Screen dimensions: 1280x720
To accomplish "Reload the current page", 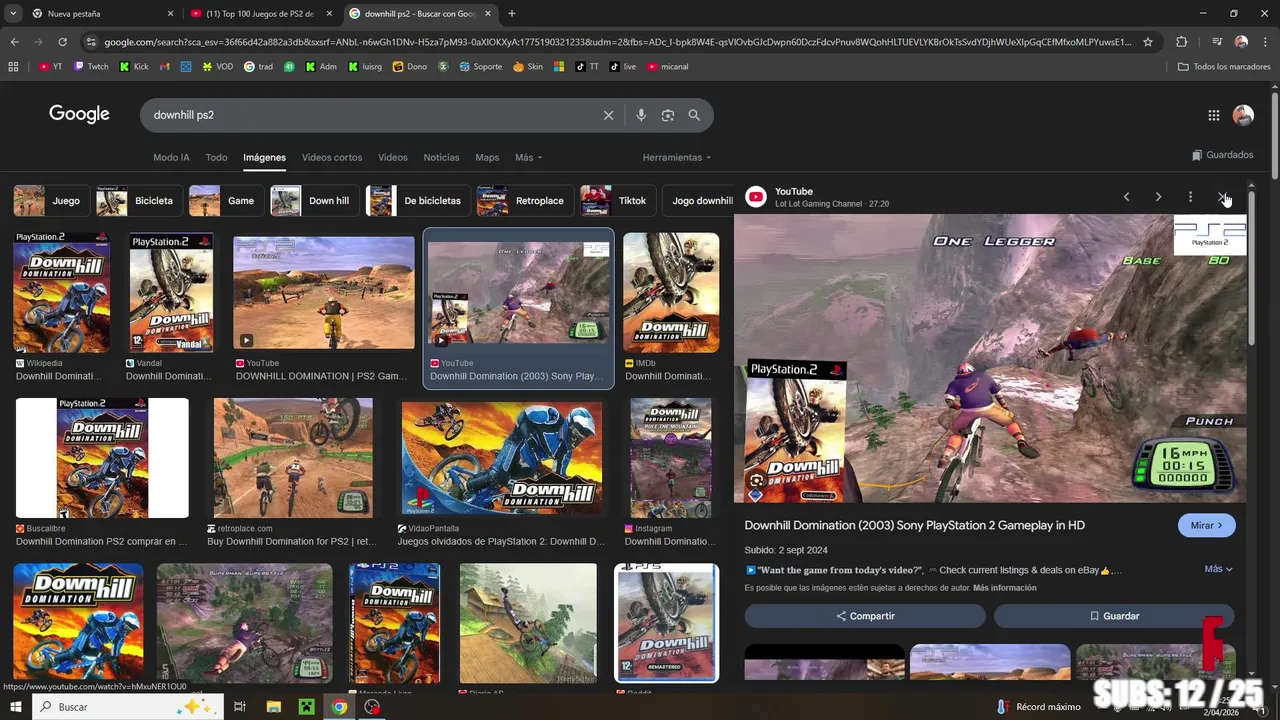I will [x=62, y=42].
